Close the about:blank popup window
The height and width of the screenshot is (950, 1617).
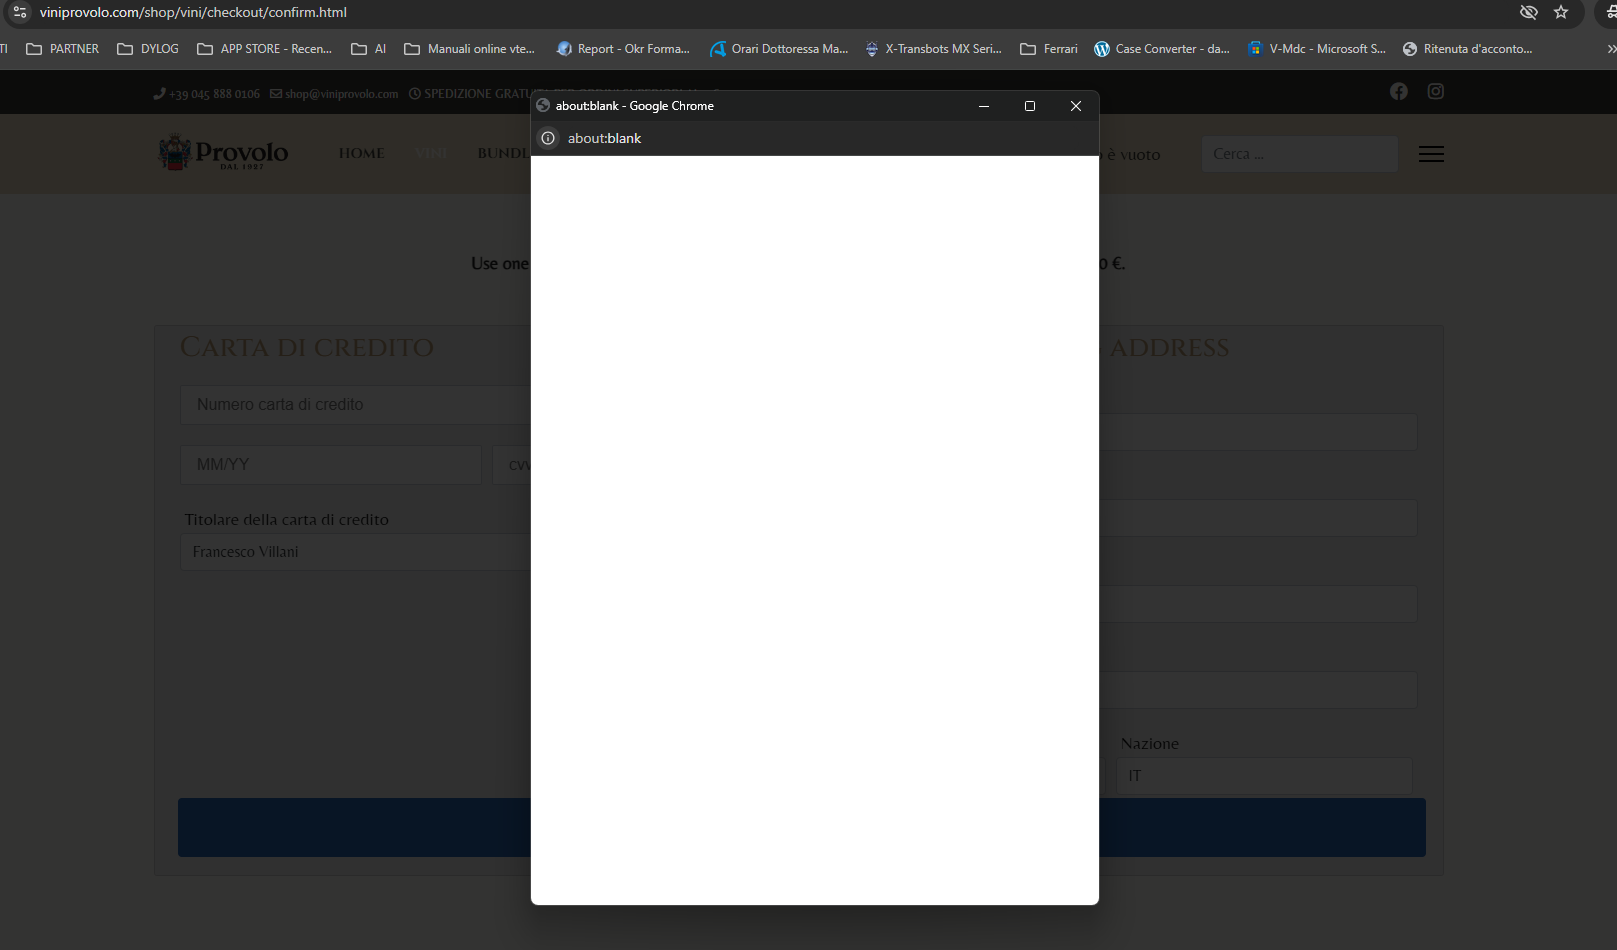point(1076,106)
